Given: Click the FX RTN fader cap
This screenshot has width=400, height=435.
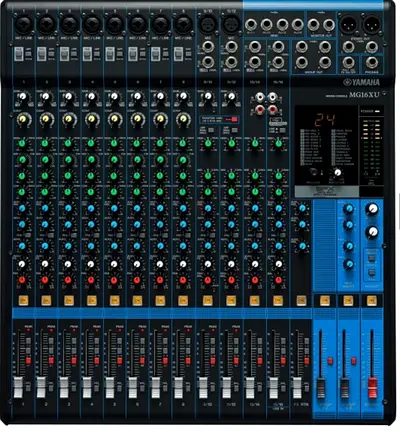Looking at the screenshot, I should (x=297, y=388).
